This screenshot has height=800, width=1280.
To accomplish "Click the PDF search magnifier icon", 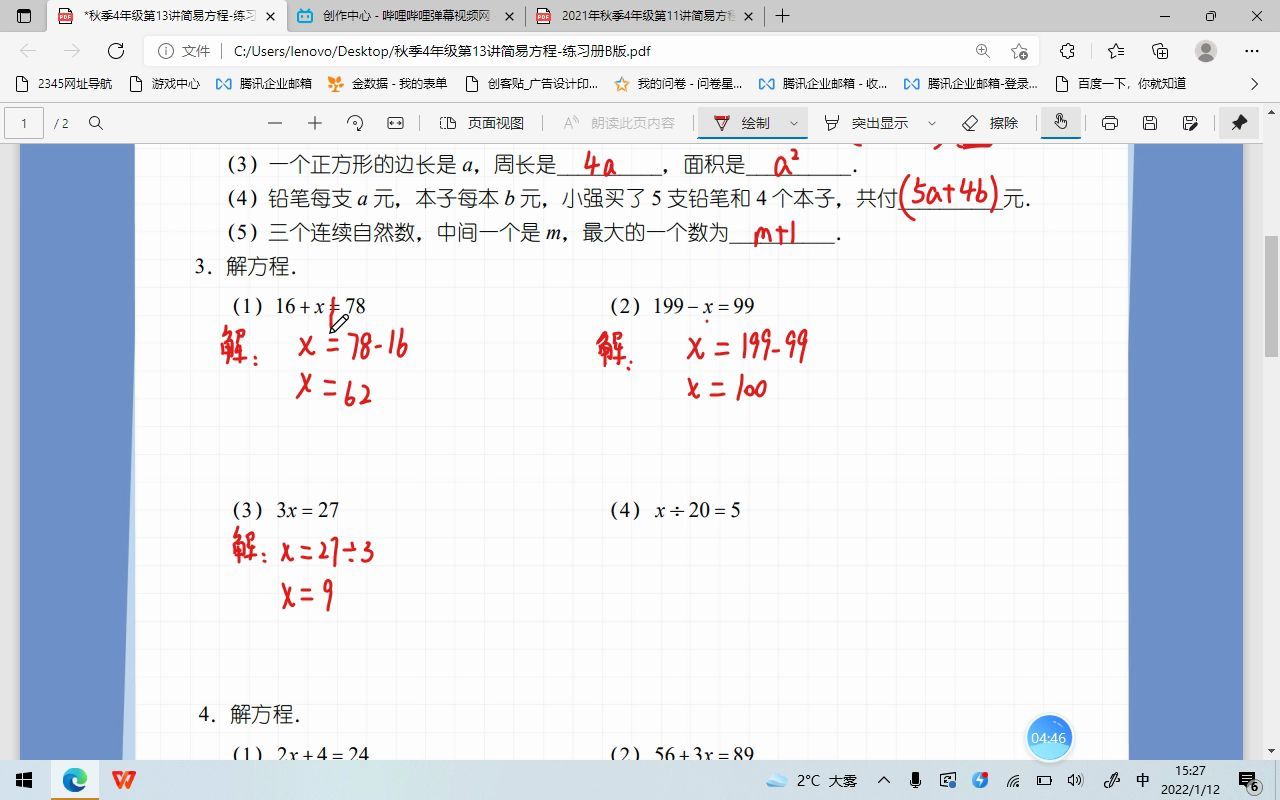I will pos(96,123).
